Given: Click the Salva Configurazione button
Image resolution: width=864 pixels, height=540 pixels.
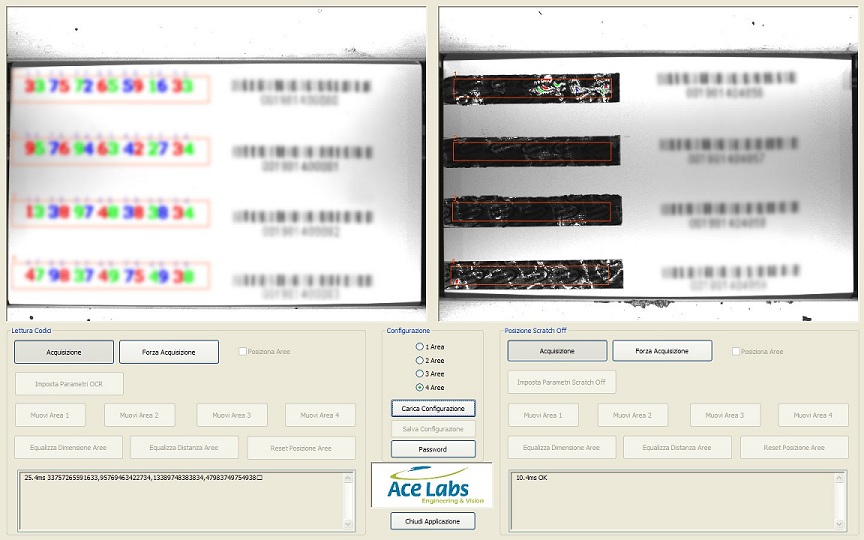Looking at the screenshot, I should pos(433,429).
